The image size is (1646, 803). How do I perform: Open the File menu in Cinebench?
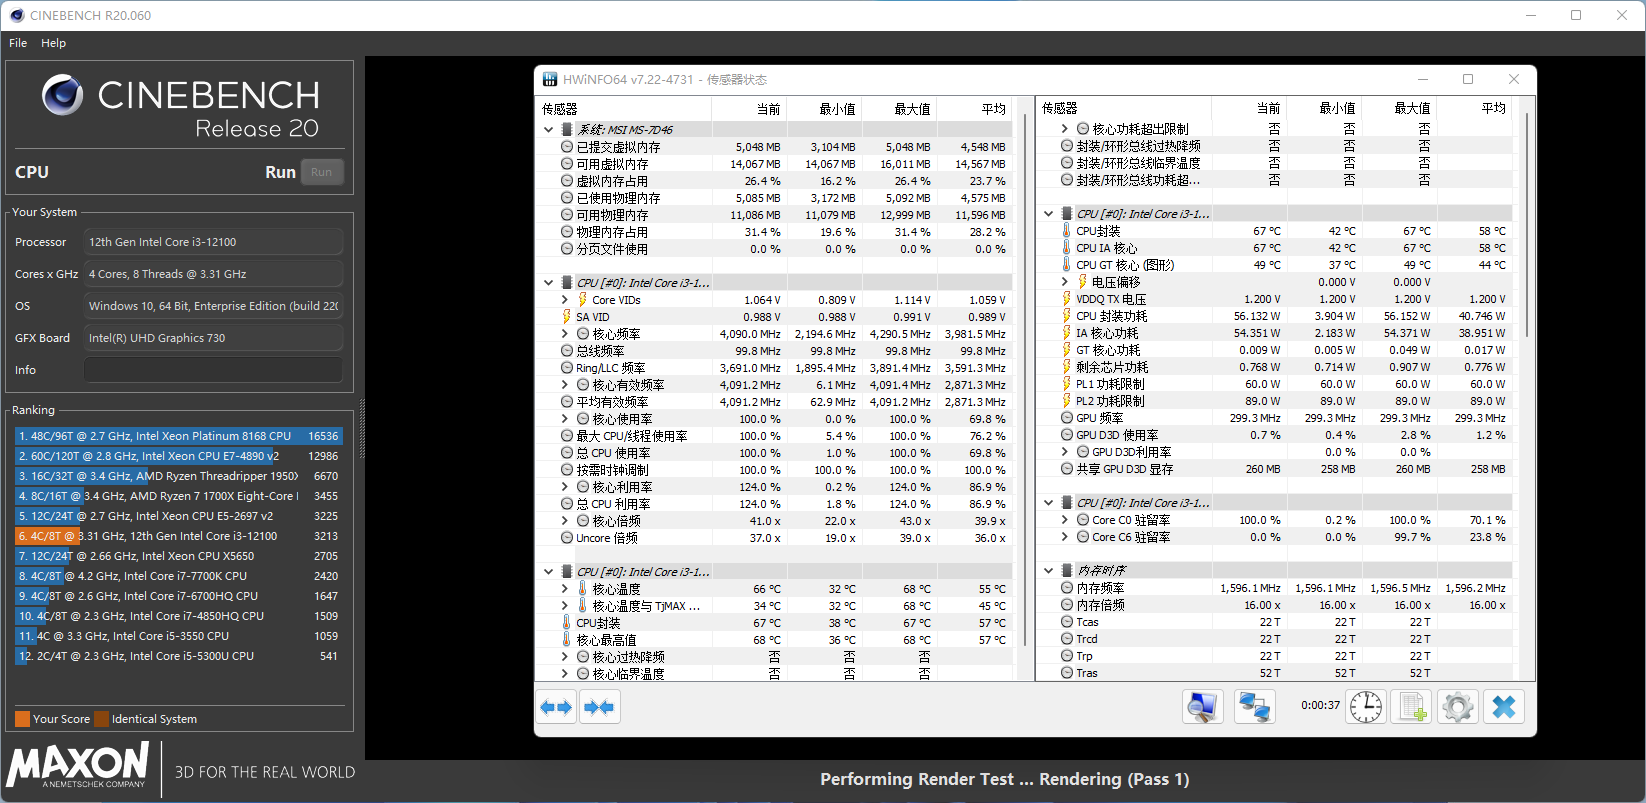[18, 43]
